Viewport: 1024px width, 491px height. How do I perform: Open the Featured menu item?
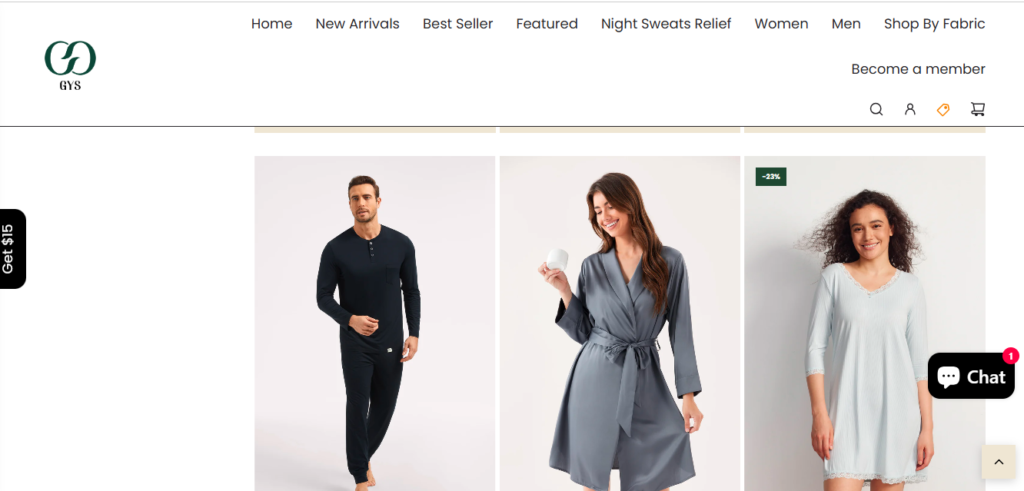click(x=547, y=24)
